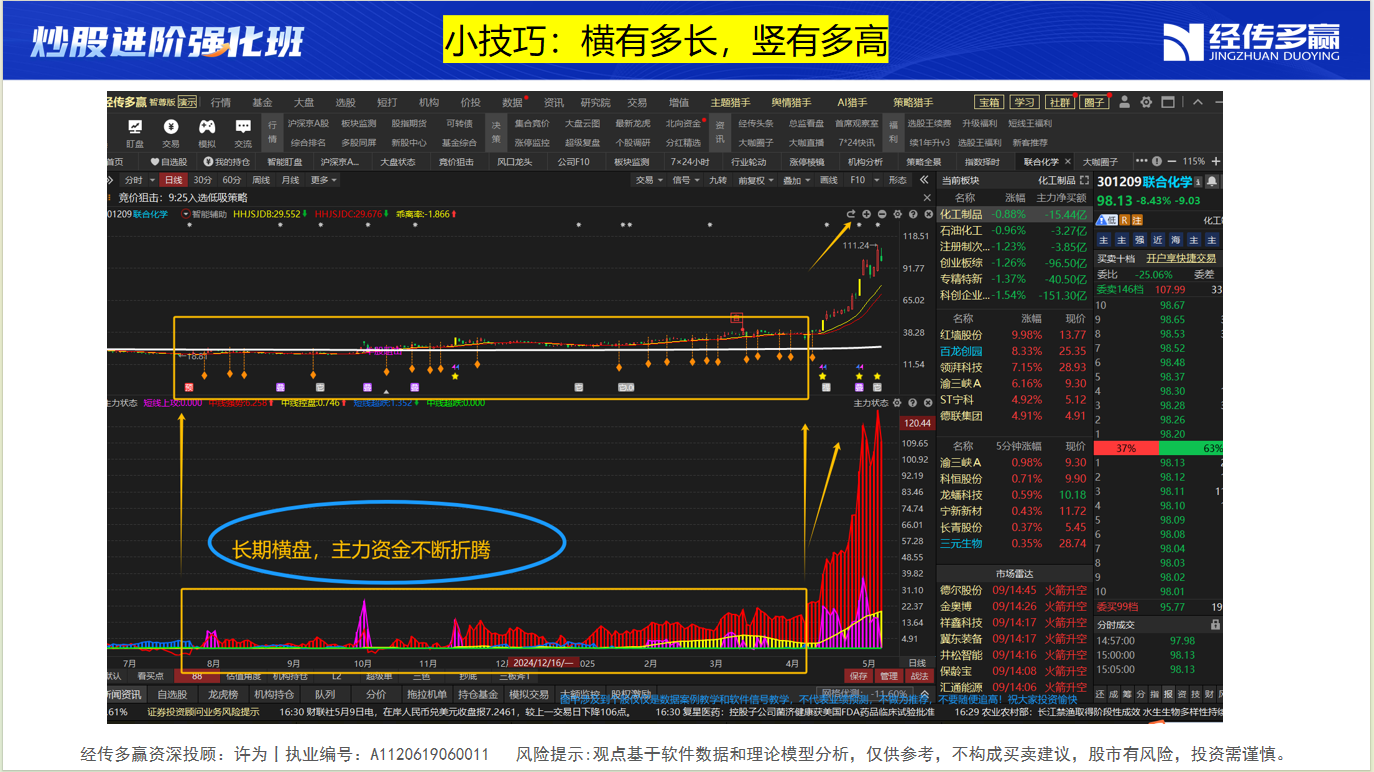Close the 竞价狙击 strategy notice bar
1374x772 pixels.
pyautogui.click(x=926, y=198)
